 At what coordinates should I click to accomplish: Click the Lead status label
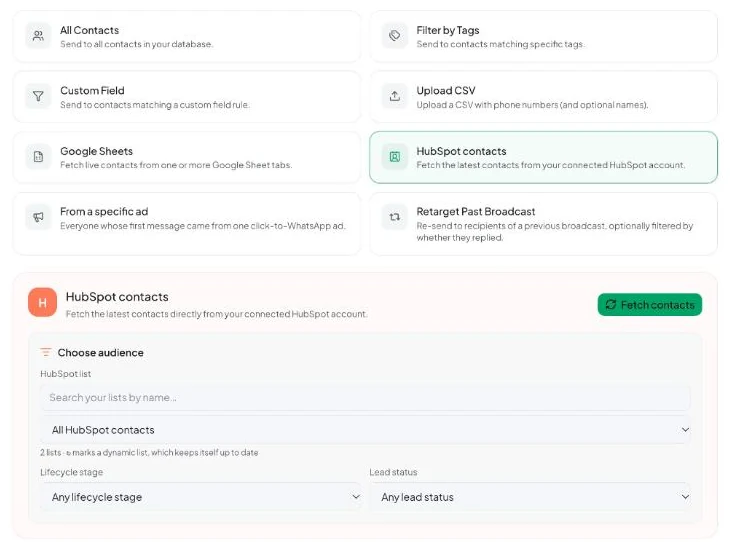[393, 472]
